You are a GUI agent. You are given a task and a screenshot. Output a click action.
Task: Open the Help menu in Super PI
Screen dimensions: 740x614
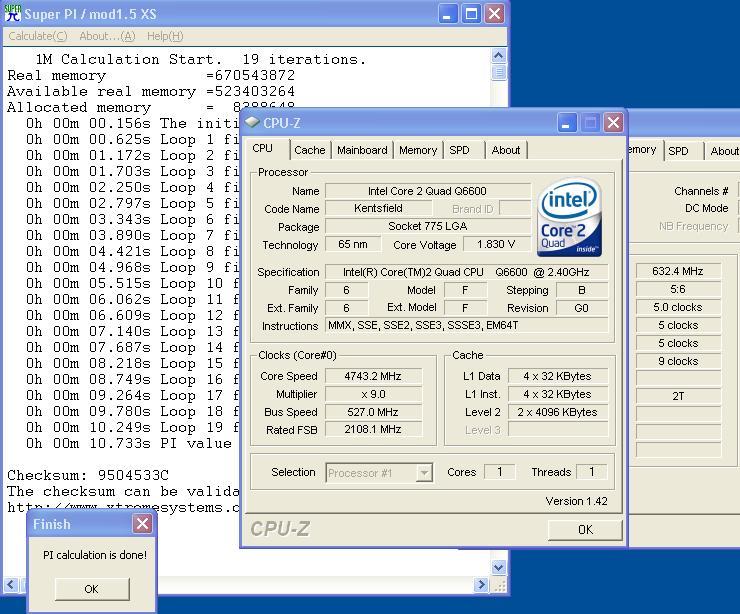165,36
